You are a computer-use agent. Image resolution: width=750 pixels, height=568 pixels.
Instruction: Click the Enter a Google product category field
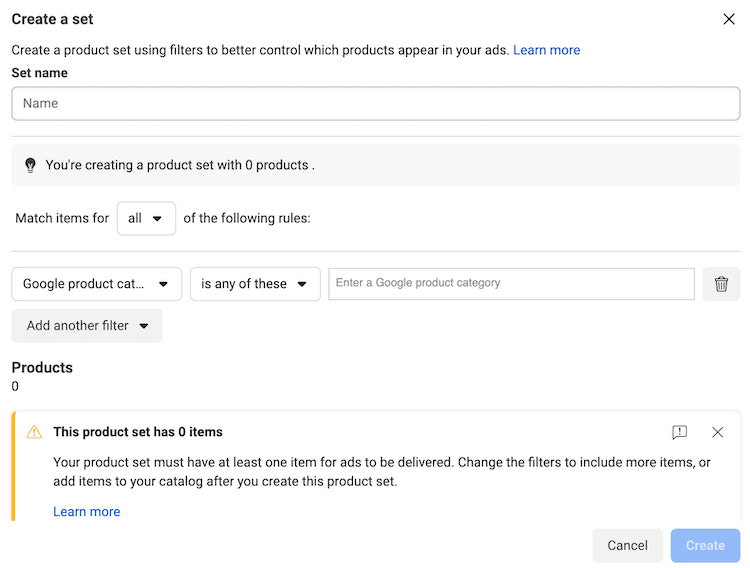coord(511,283)
